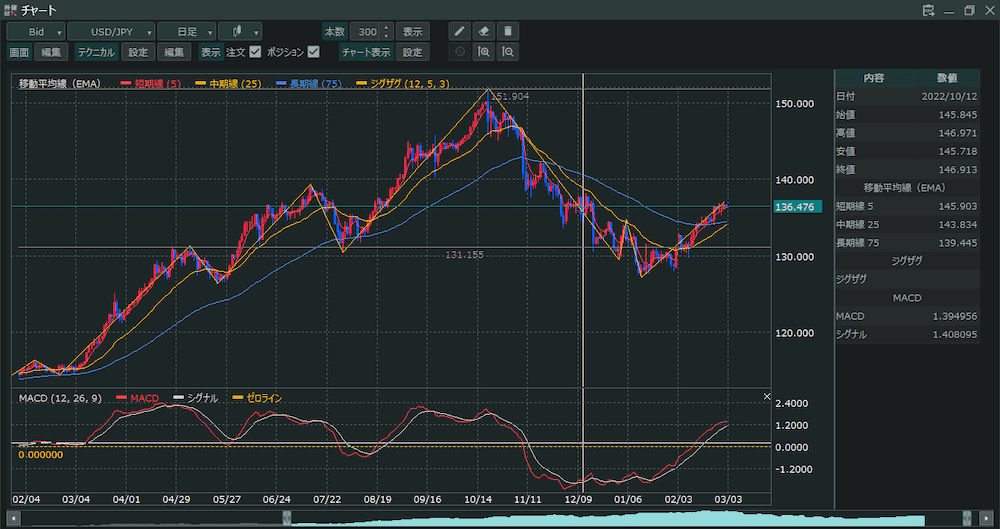Image resolution: width=1000 pixels, height=529 pixels.
Task: Click the 移動平均線（EMA）chart title
Action: coord(60,84)
